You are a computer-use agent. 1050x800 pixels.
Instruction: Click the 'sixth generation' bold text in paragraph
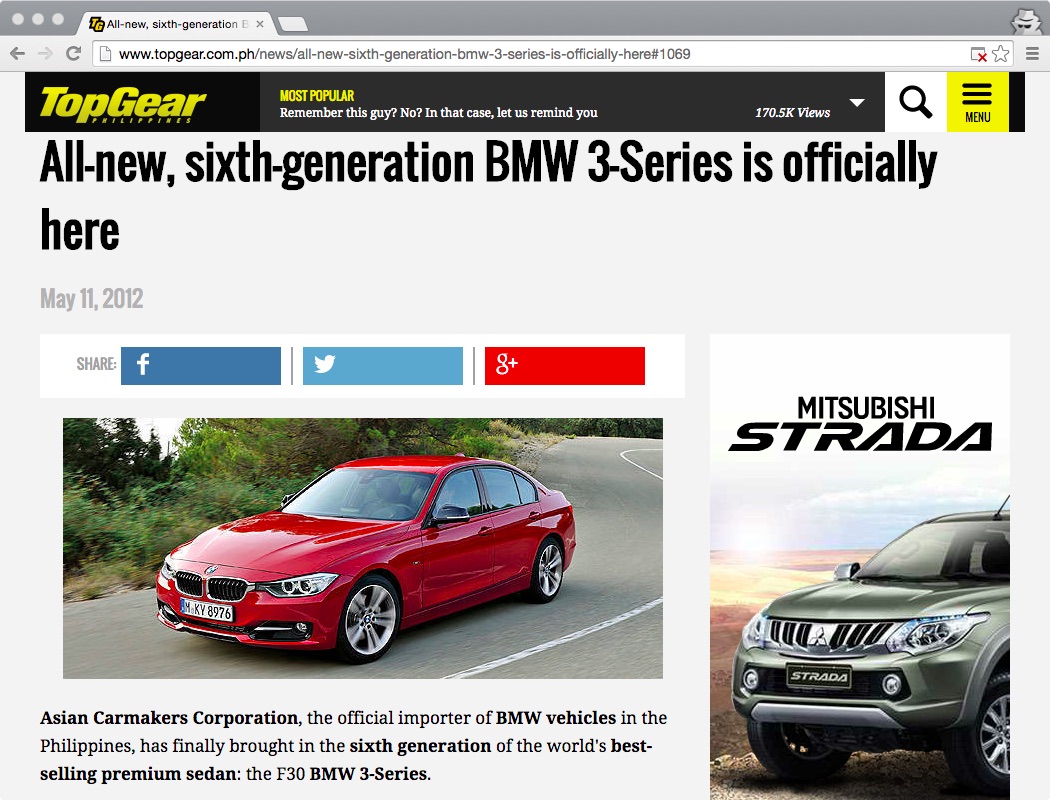pos(421,746)
